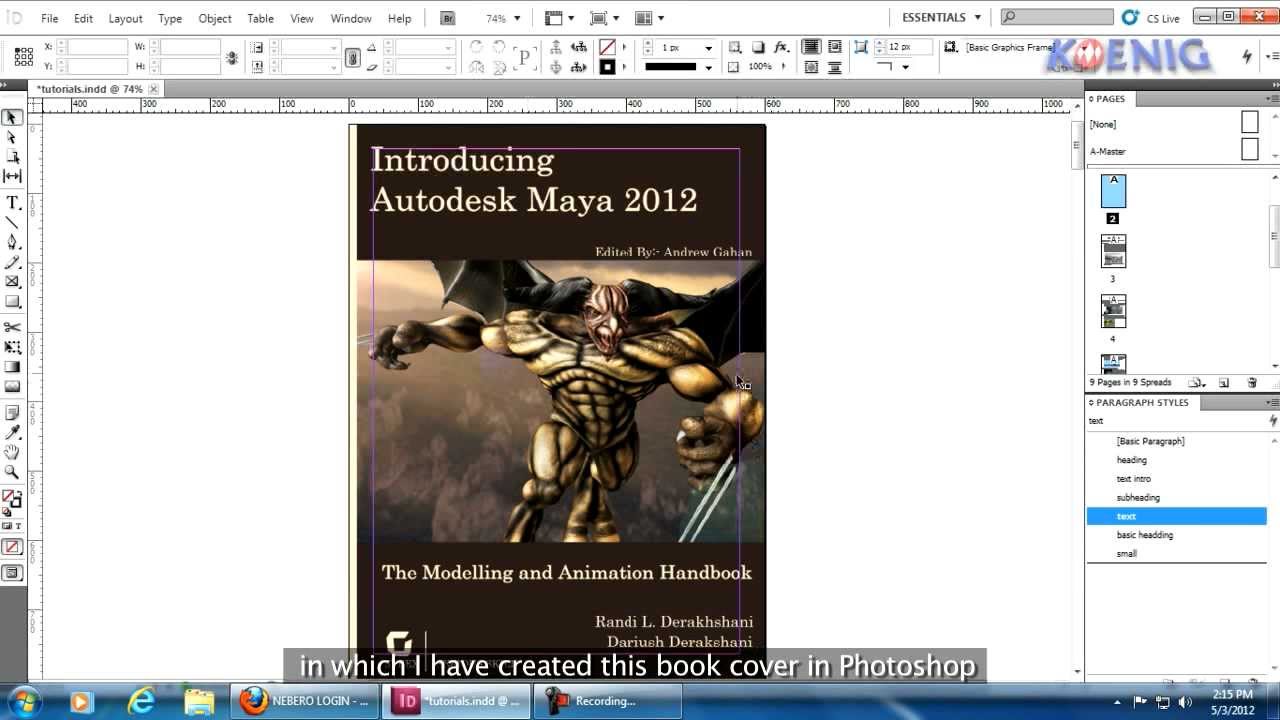Screen dimensions: 1280x720
Task: Open the Object menu
Action: click(x=215, y=18)
